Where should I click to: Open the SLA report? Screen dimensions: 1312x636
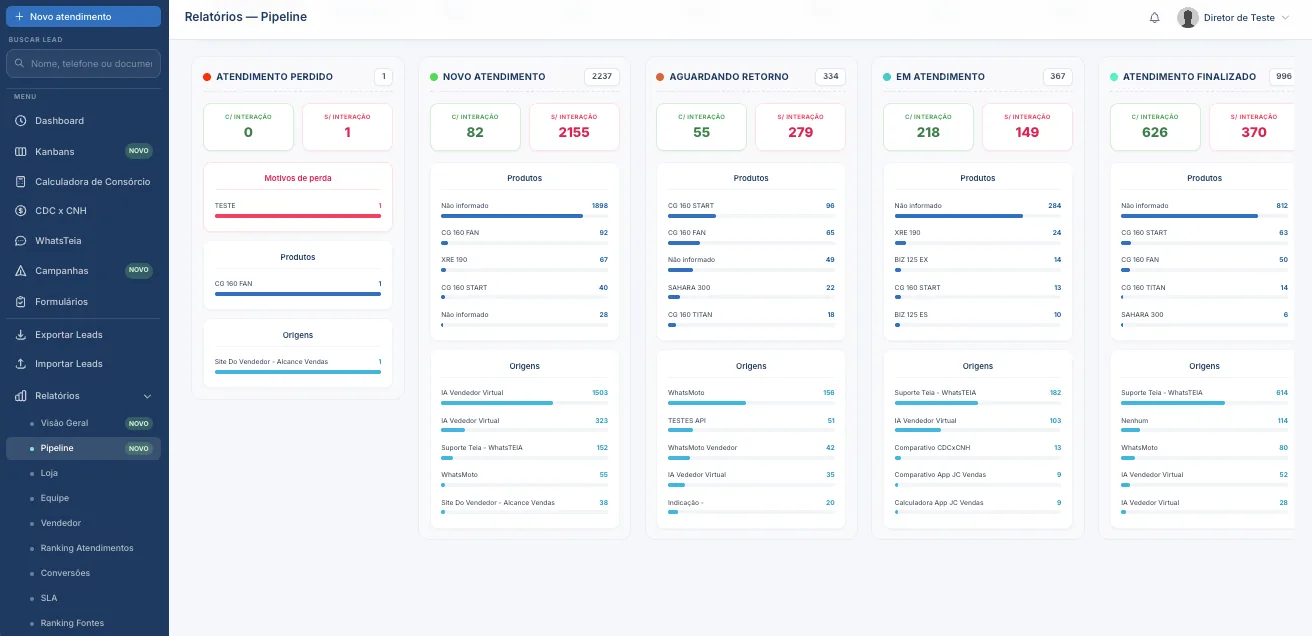tap(83, 598)
